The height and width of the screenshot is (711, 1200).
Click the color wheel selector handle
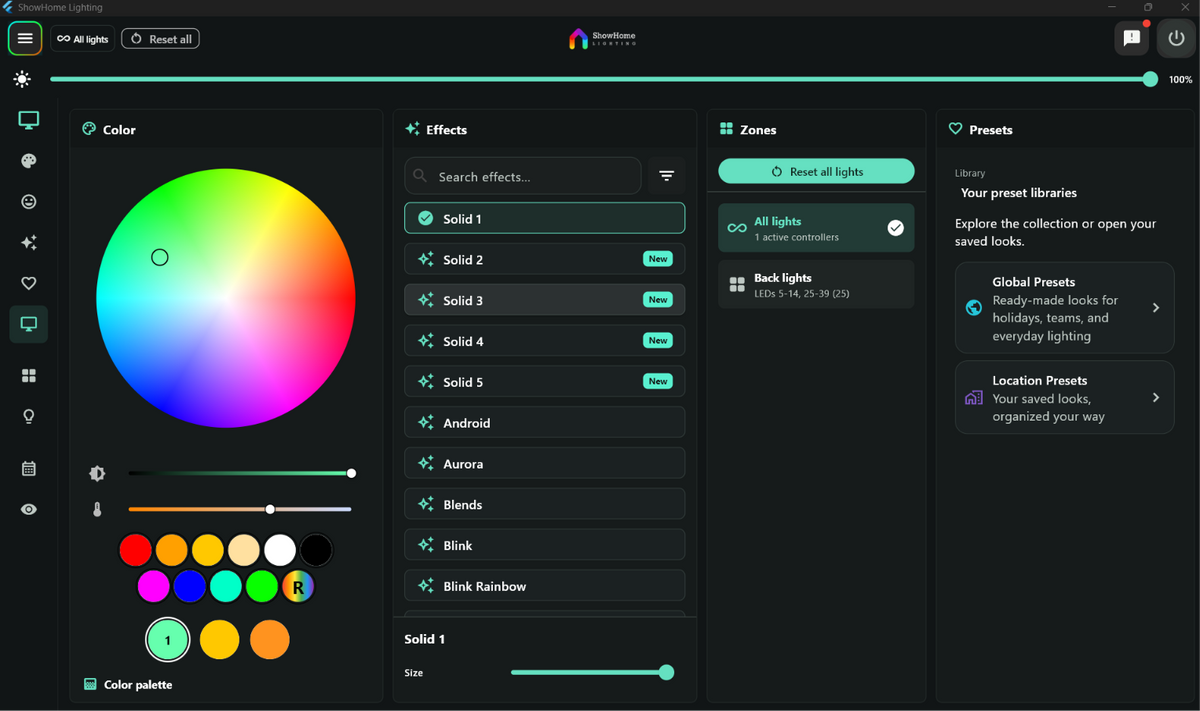[160, 258]
